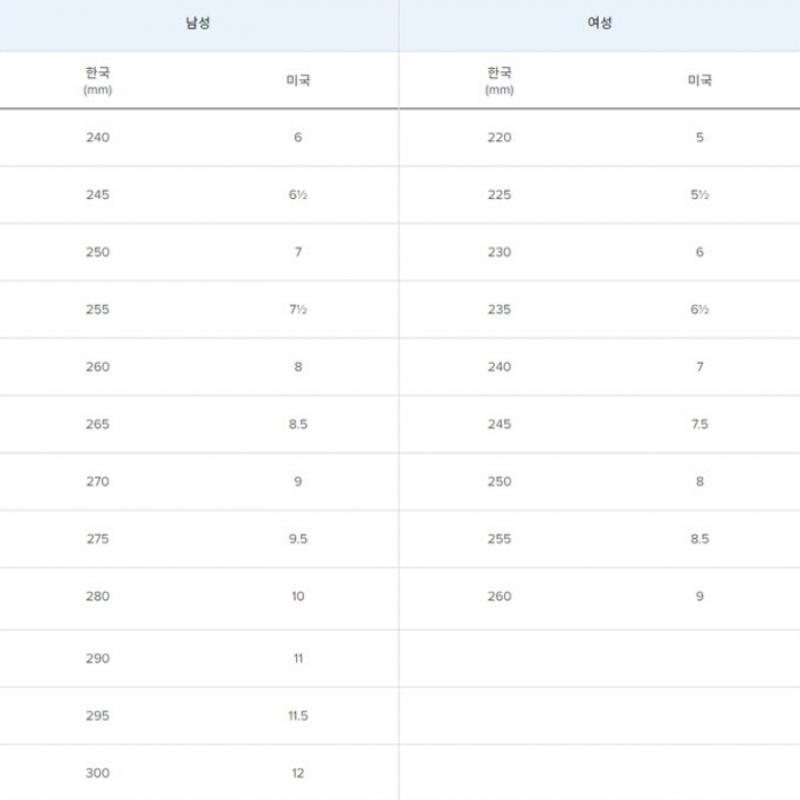
Task: Click the men's US size 7½ cell
Action: 298,310
